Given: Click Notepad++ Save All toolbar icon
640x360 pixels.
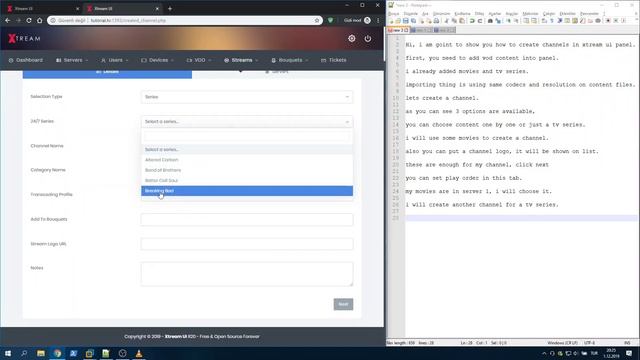Looking at the screenshot, I should coord(413,21).
